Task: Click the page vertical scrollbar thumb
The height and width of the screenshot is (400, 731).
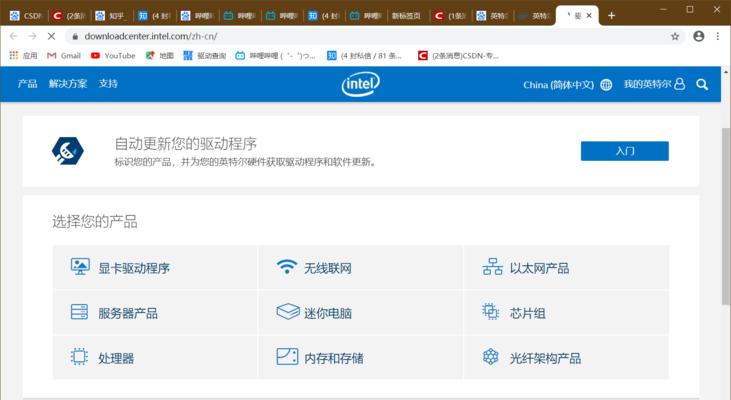Action: click(726, 216)
